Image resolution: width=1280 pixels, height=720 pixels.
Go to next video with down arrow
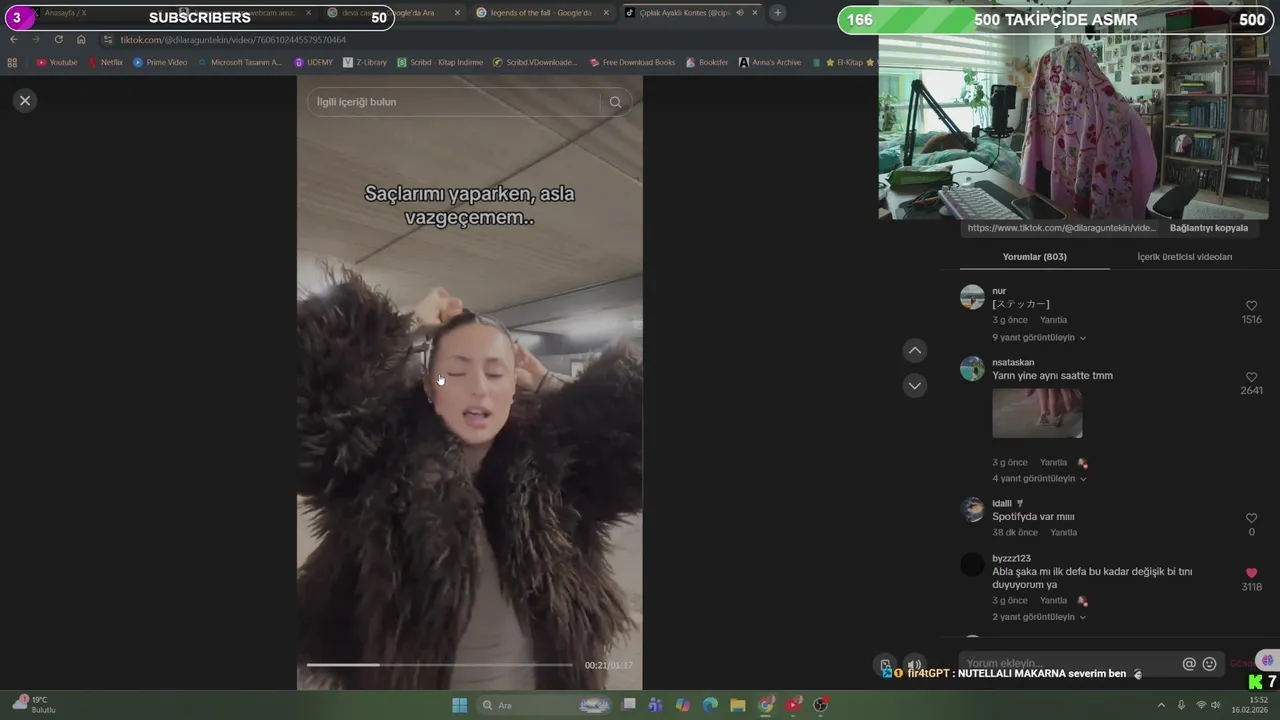click(915, 385)
